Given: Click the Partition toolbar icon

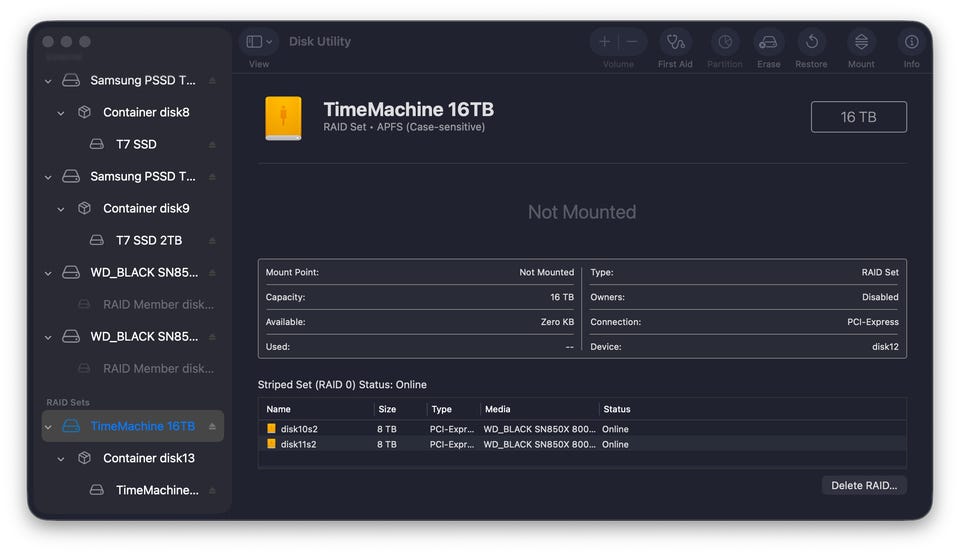Looking at the screenshot, I should pos(725,42).
